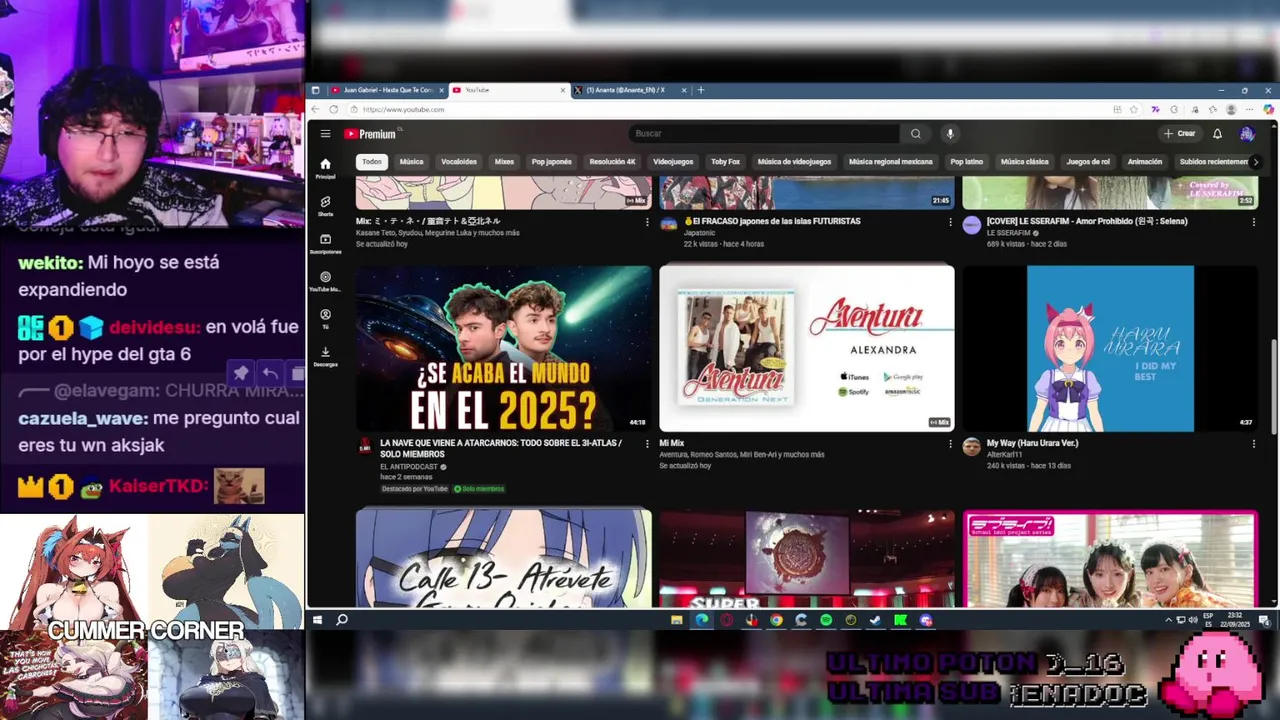
Task: Open a new browser tab with plus
Action: tap(700, 90)
